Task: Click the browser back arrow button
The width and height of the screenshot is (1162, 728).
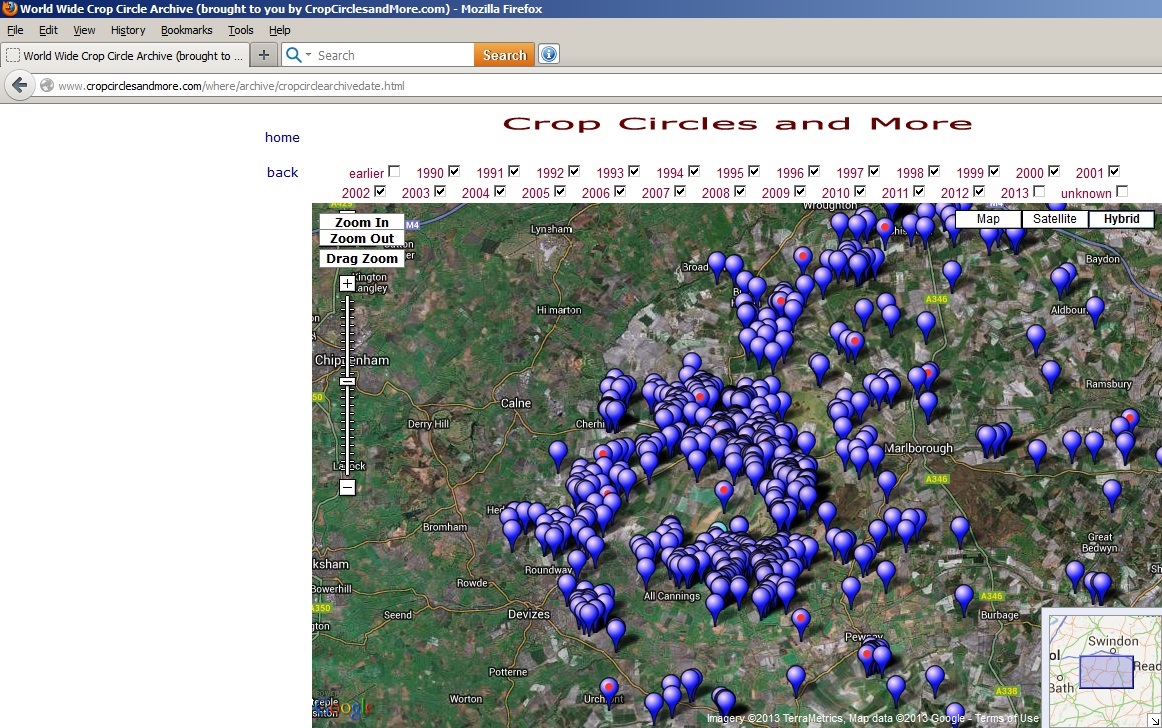Action: (18, 86)
